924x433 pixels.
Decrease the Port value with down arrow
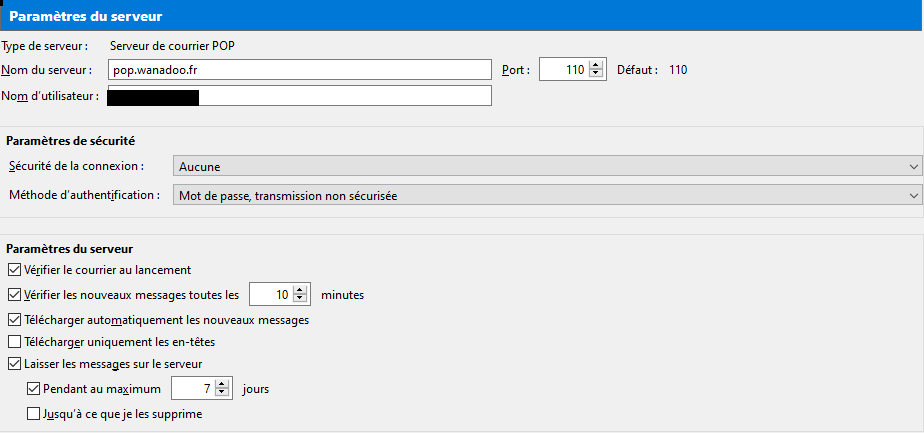click(x=596, y=74)
